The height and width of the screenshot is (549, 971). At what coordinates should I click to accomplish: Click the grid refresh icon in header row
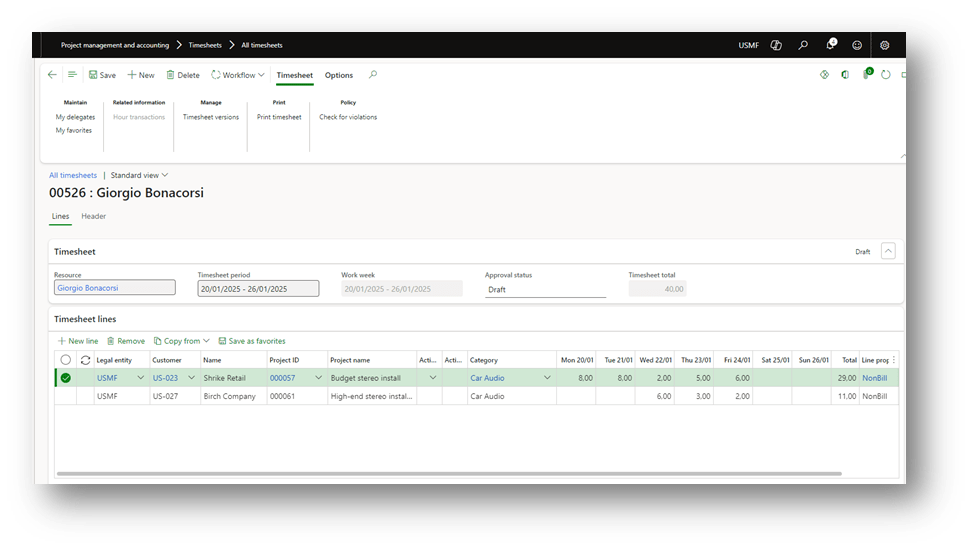pos(85,360)
